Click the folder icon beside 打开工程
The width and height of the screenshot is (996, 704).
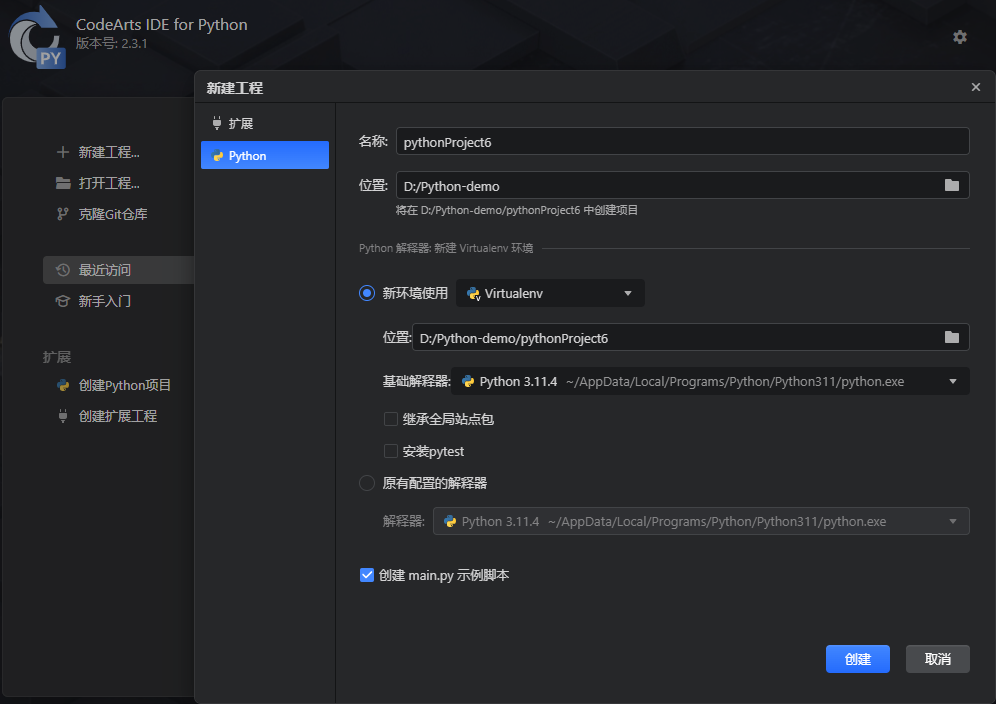63,183
